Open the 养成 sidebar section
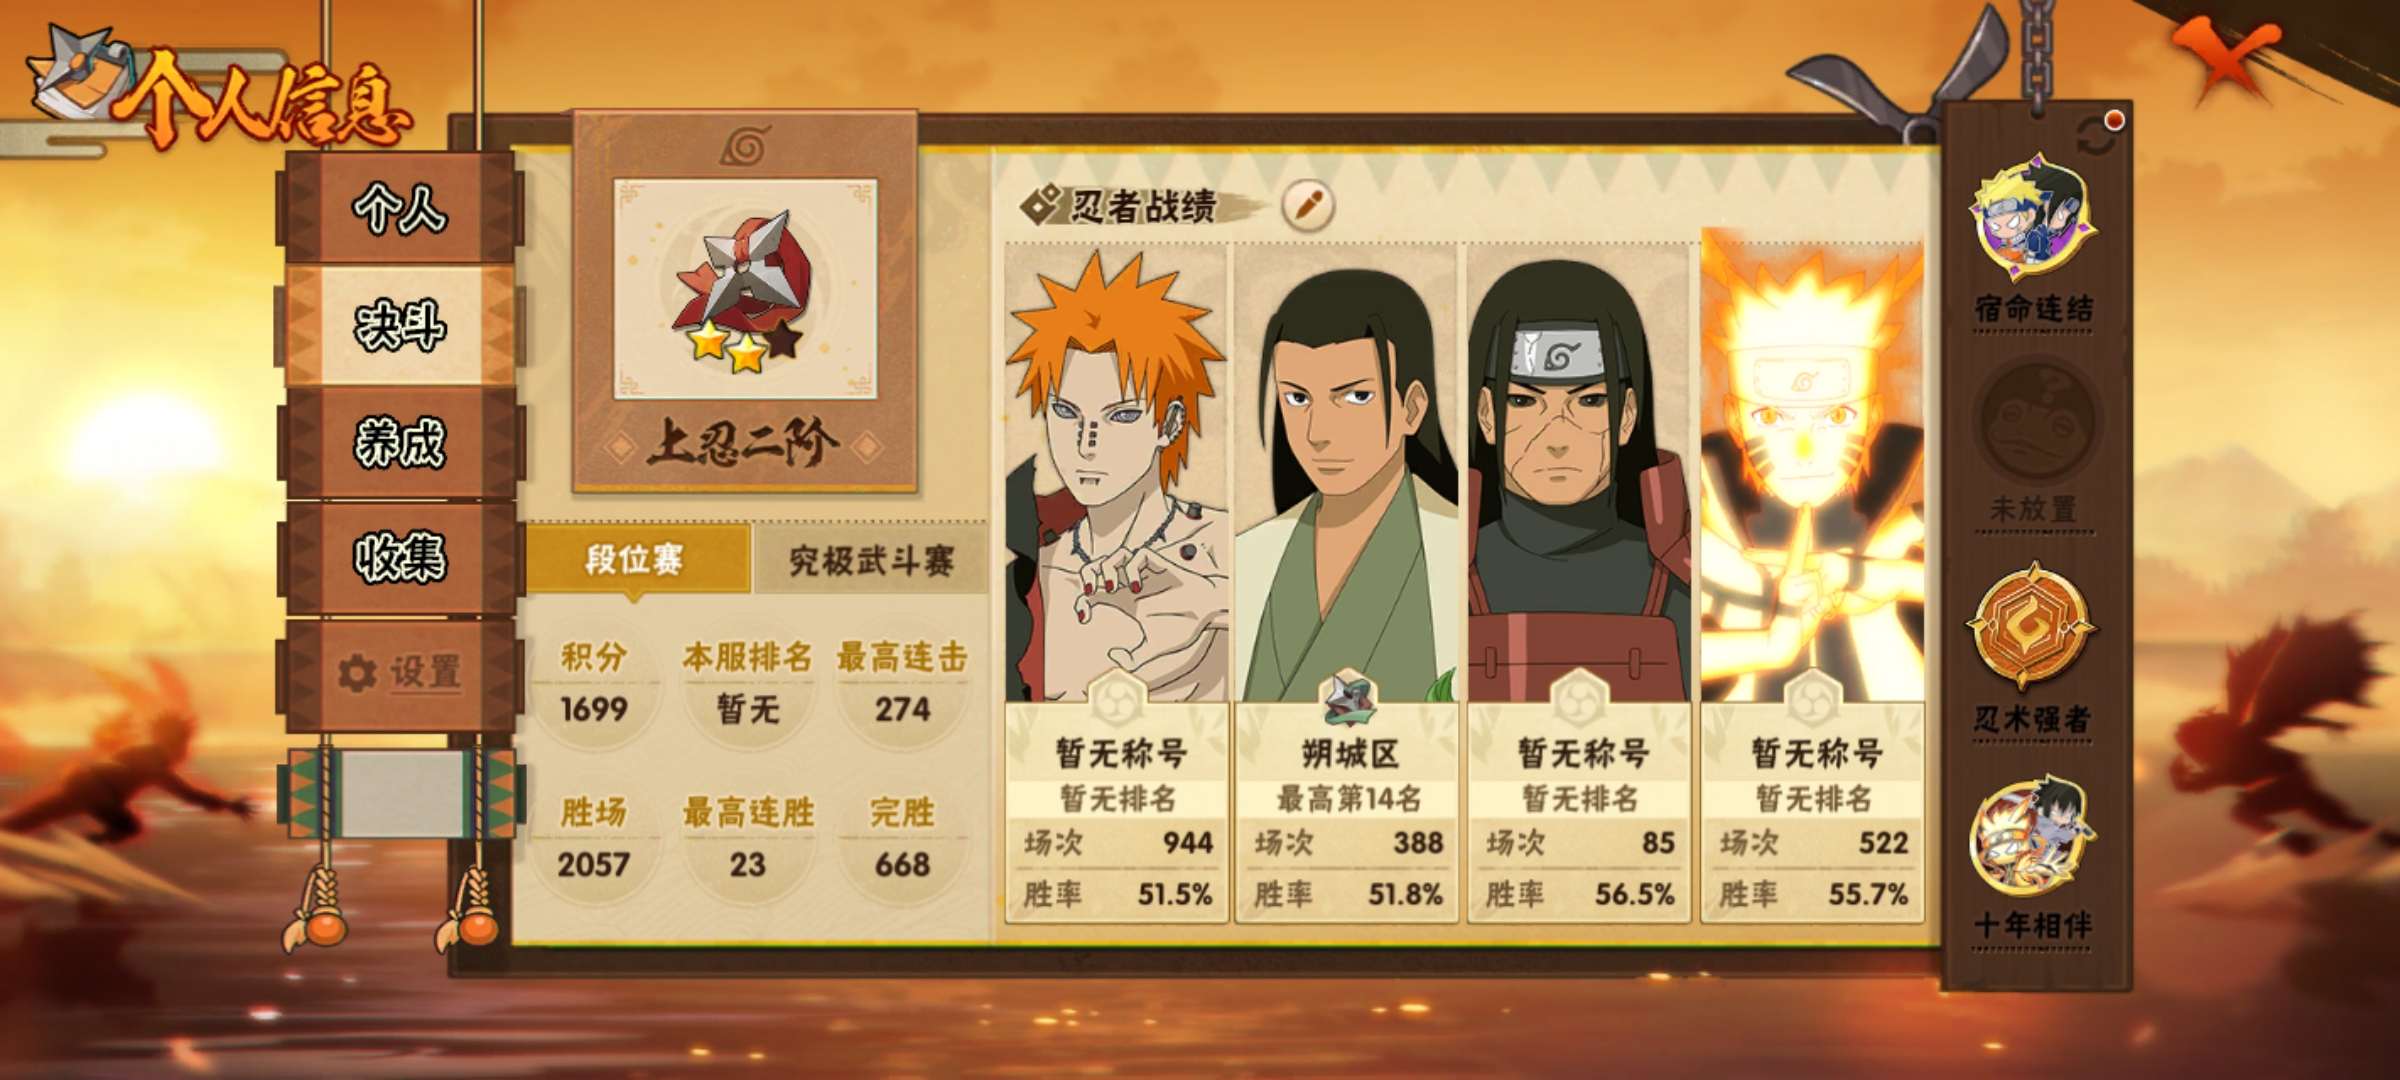The image size is (2400, 1080). tap(400, 442)
